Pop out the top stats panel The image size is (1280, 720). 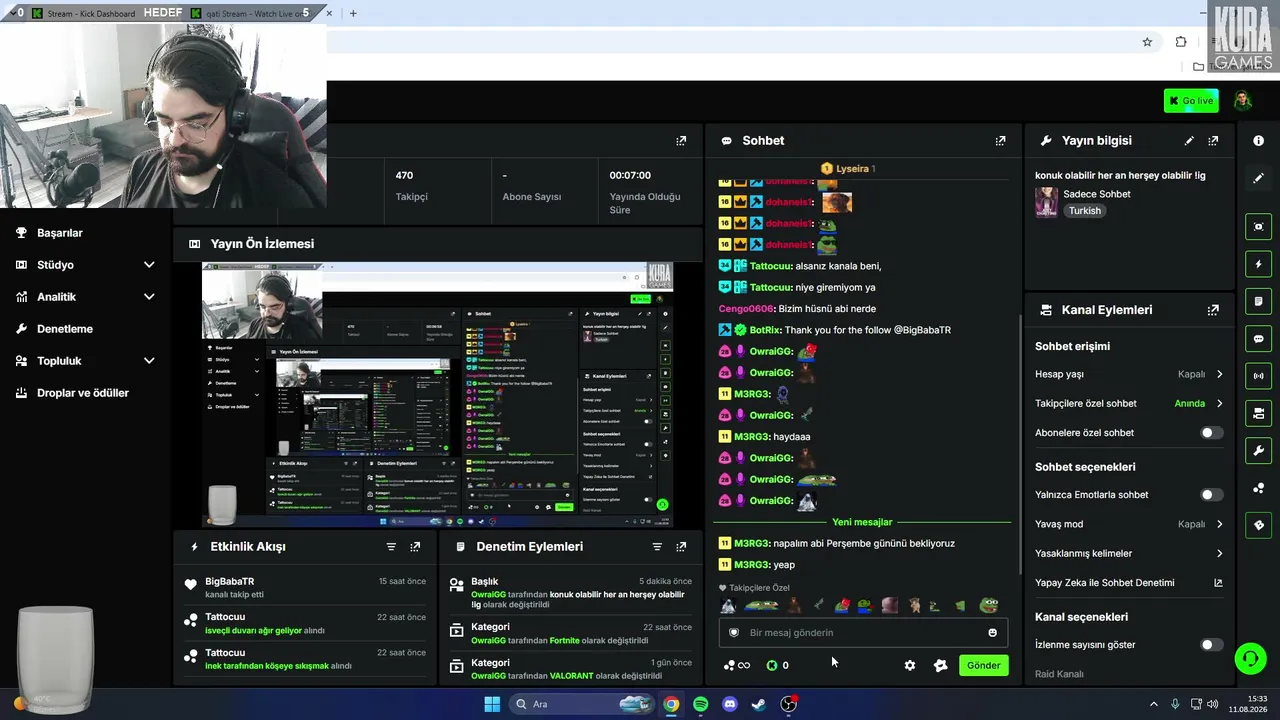click(681, 141)
